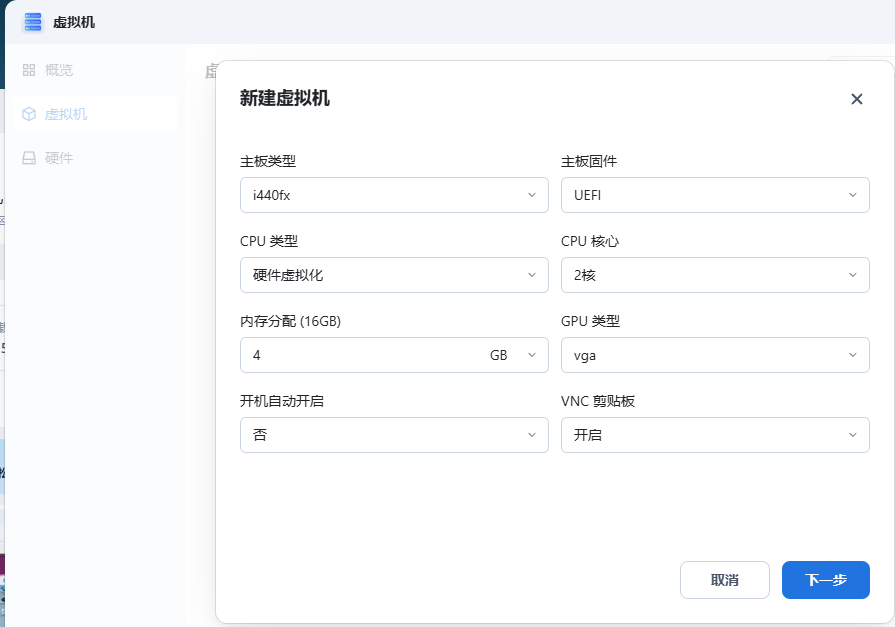Click the chevron arrow in 主板固件 field
The image size is (895, 627).
pyautogui.click(x=853, y=195)
